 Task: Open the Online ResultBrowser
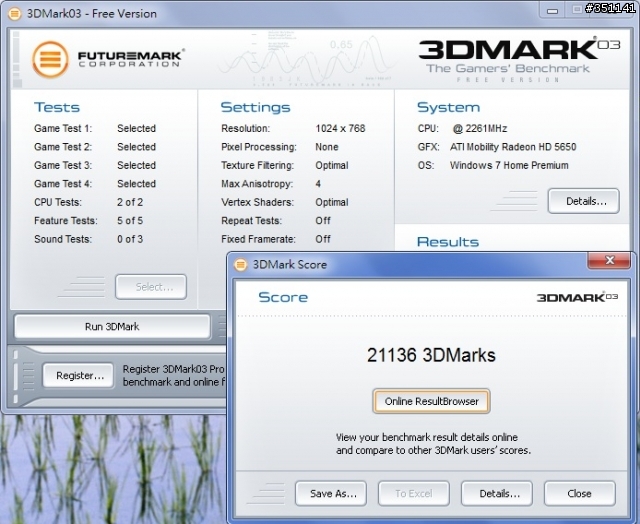tap(431, 401)
